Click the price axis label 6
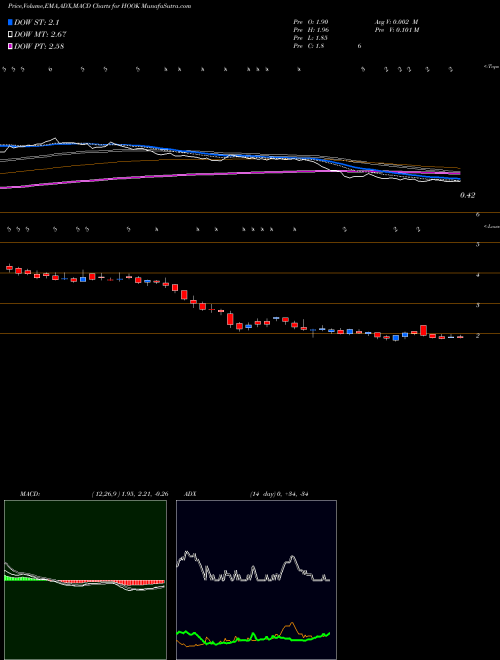Screen dimensions: 500x660 tap(478, 215)
